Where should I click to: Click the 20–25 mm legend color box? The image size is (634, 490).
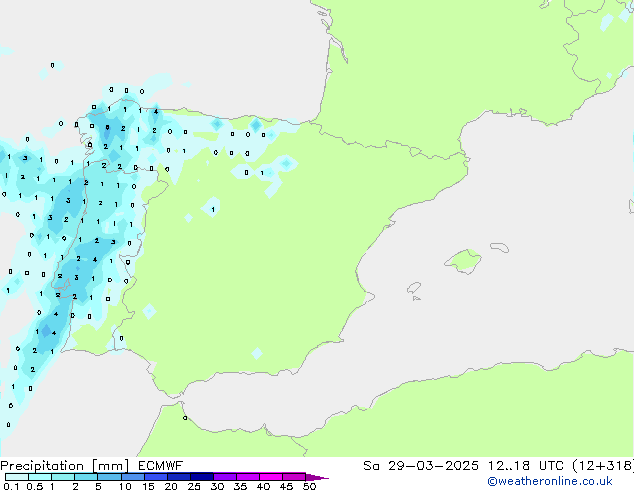pos(178,477)
